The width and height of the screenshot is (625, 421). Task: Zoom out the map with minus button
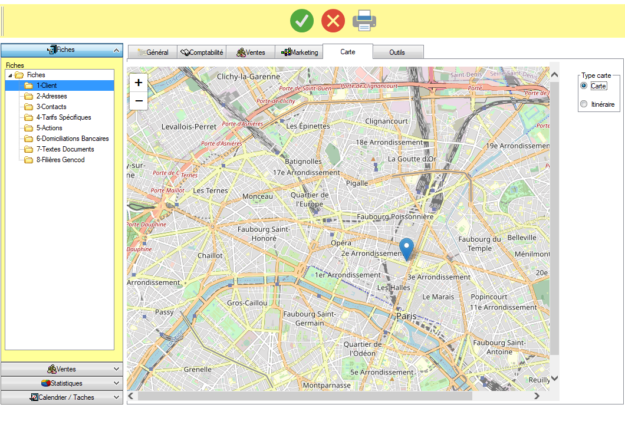pyautogui.click(x=139, y=100)
